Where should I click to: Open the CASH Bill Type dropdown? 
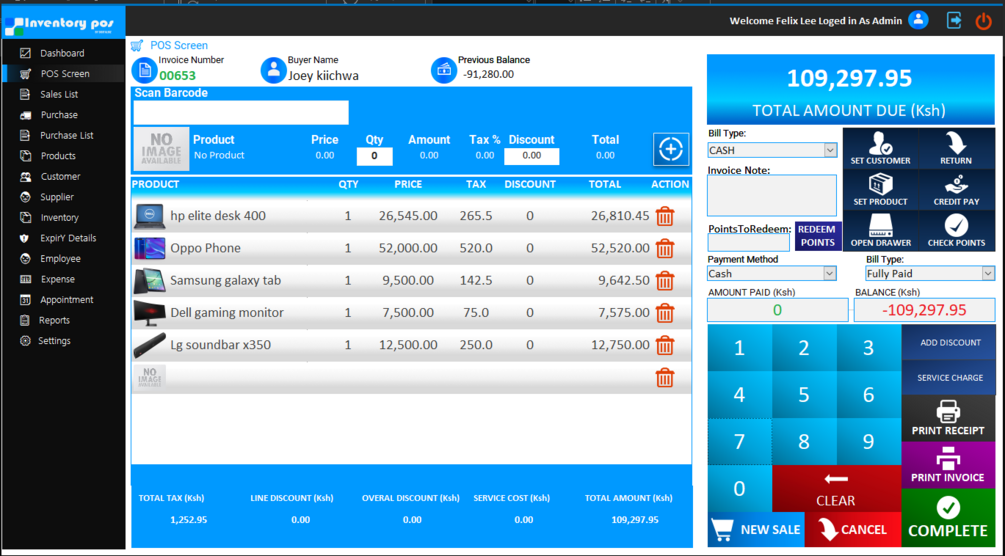tap(830, 150)
